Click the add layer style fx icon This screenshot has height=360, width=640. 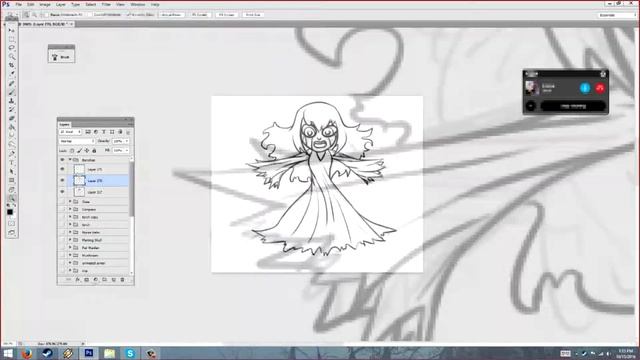point(78,280)
